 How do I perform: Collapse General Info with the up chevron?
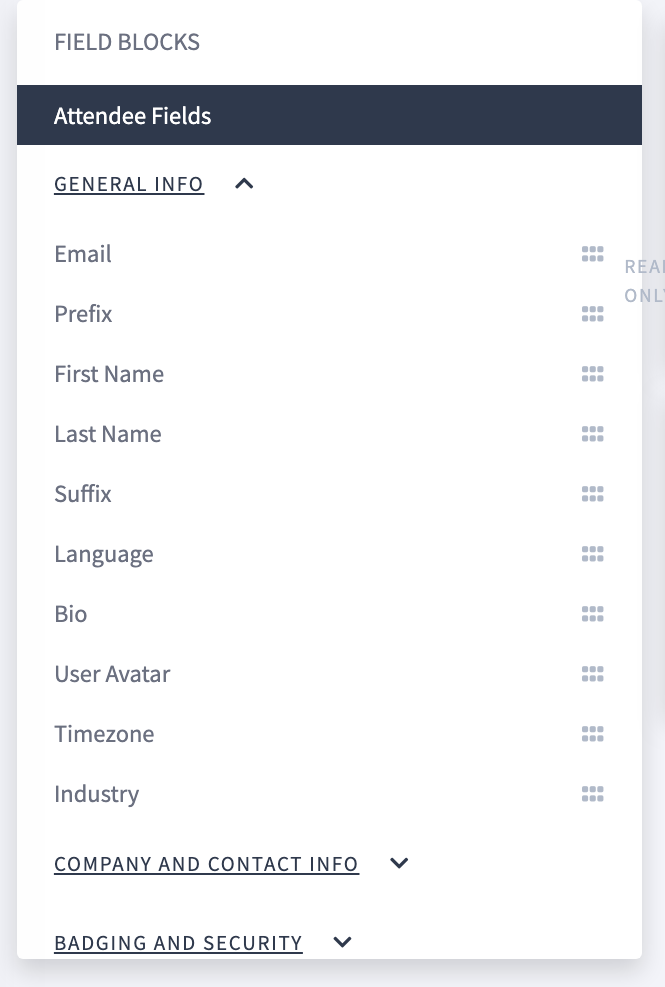[x=244, y=184]
